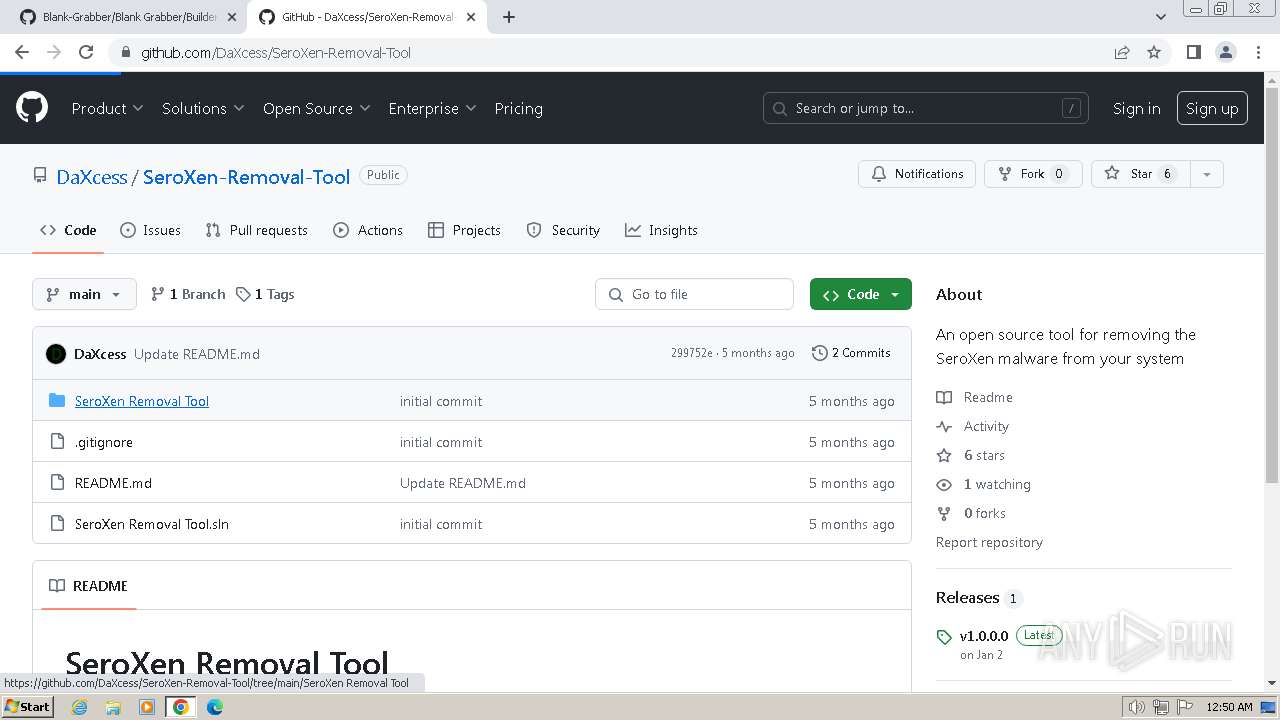The height and width of the screenshot is (720, 1280).
Task: Focus the Search or jump to field
Action: click(926, 108)
